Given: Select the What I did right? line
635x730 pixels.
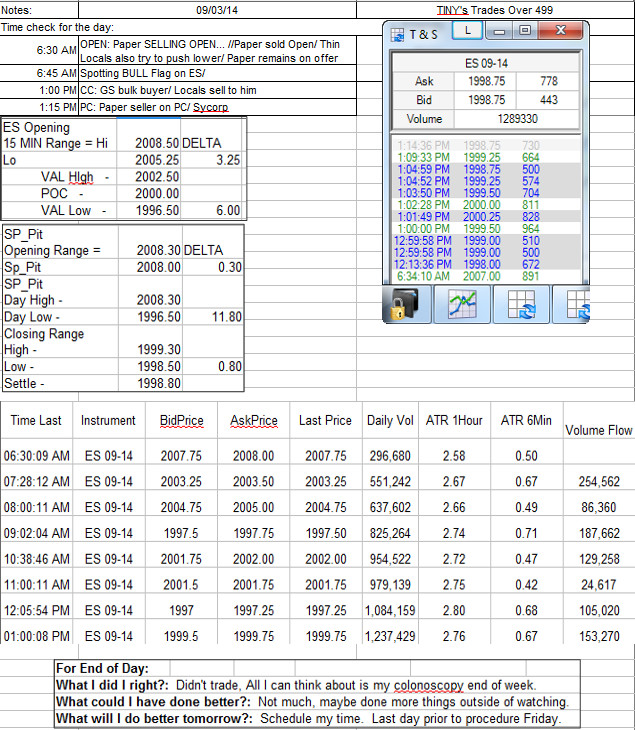Looking at the screenshot, I should 296,685.
